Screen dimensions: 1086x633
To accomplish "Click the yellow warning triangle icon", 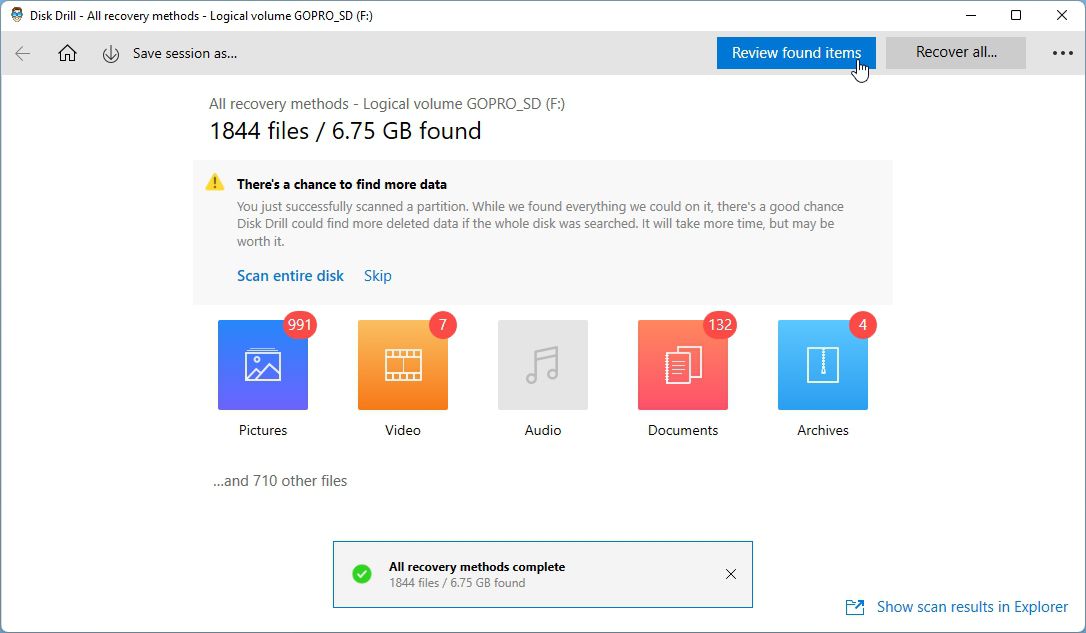I will [x=215, y=182].
